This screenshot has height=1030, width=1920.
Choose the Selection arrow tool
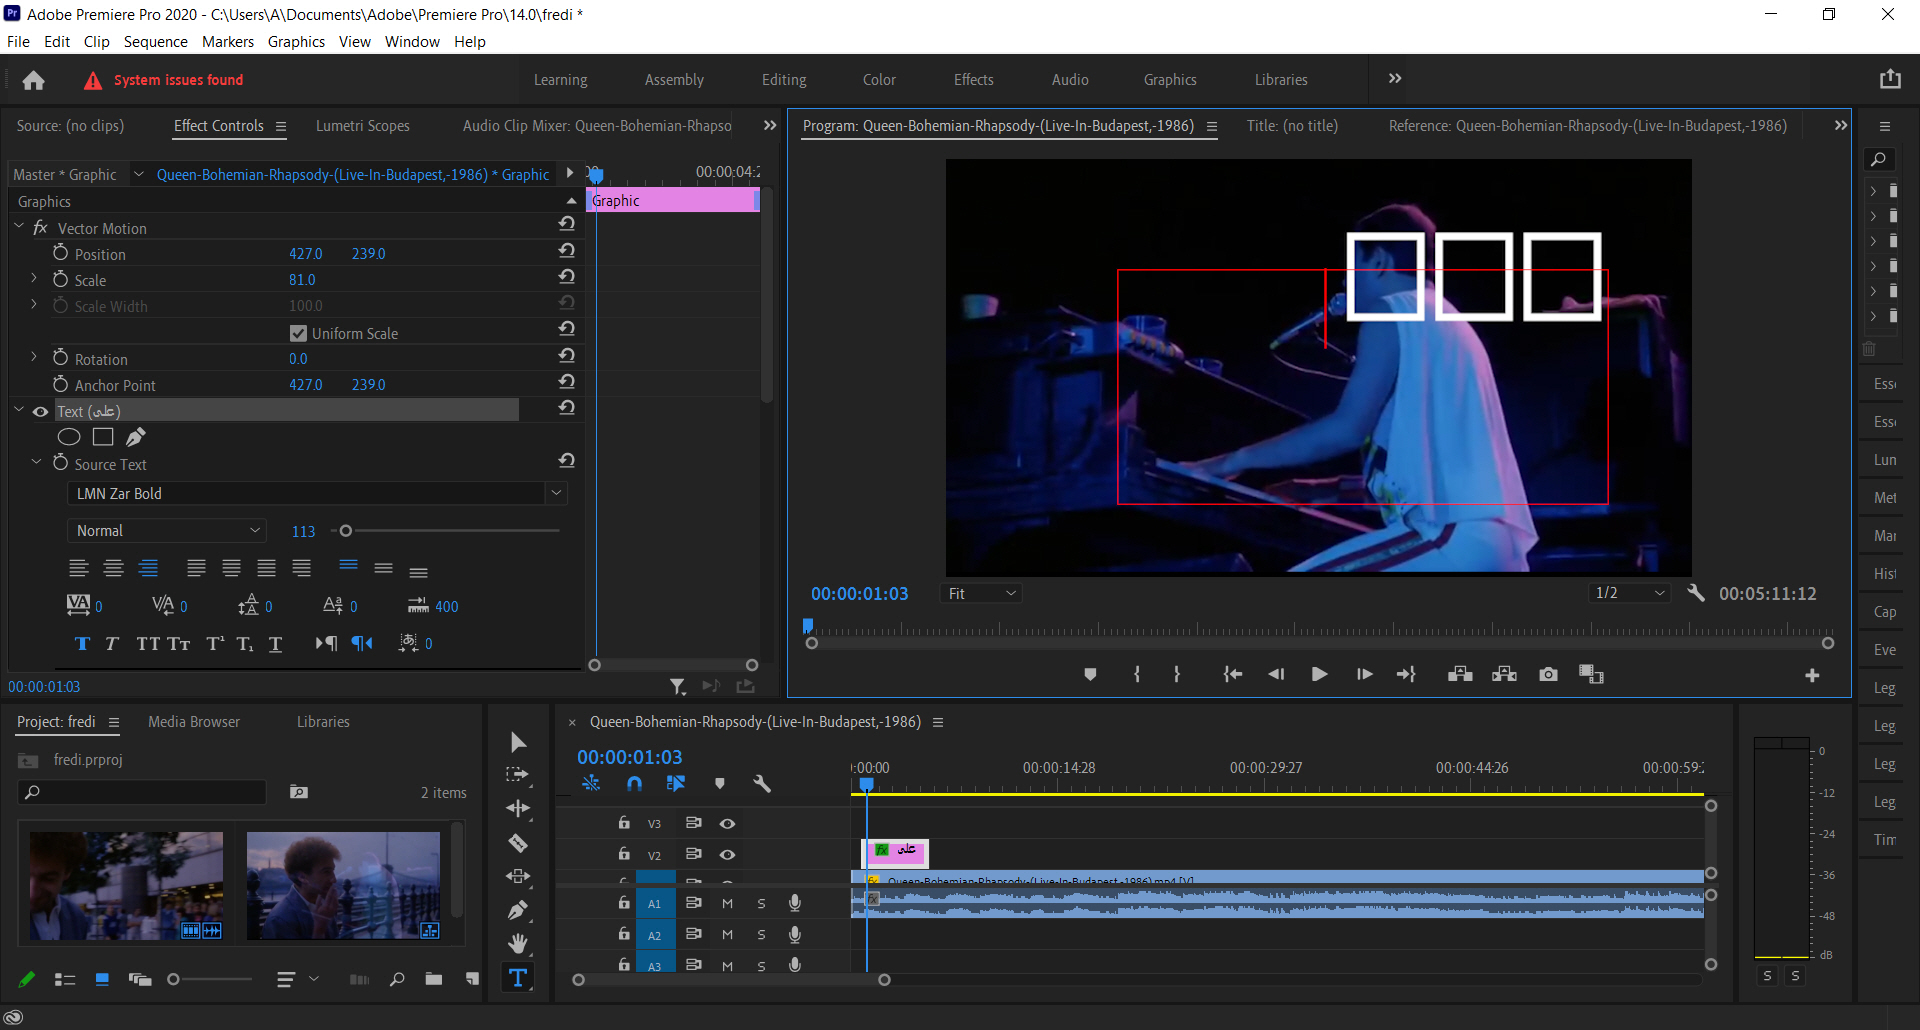(x=517, y=742)
